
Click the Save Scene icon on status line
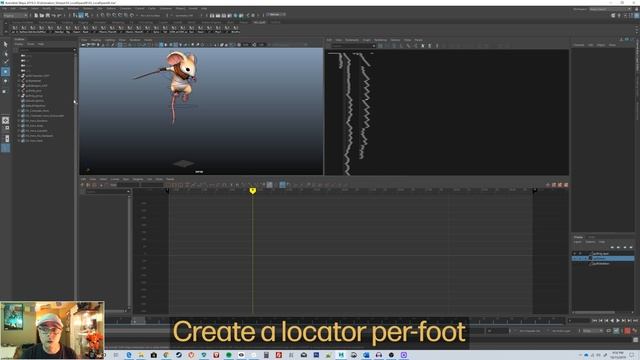point(47,16)
